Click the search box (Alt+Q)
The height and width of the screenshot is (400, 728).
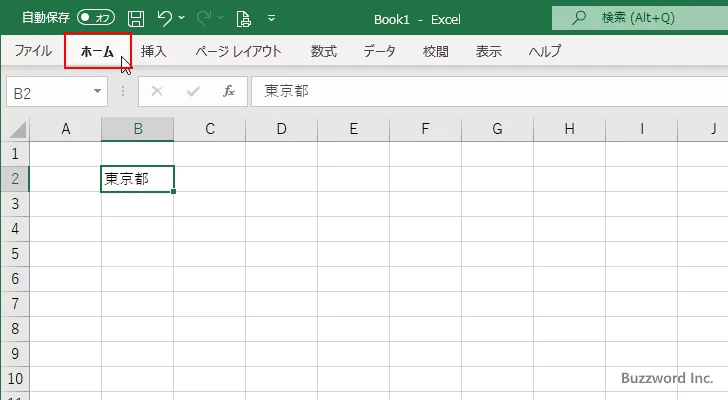(640, 18)
